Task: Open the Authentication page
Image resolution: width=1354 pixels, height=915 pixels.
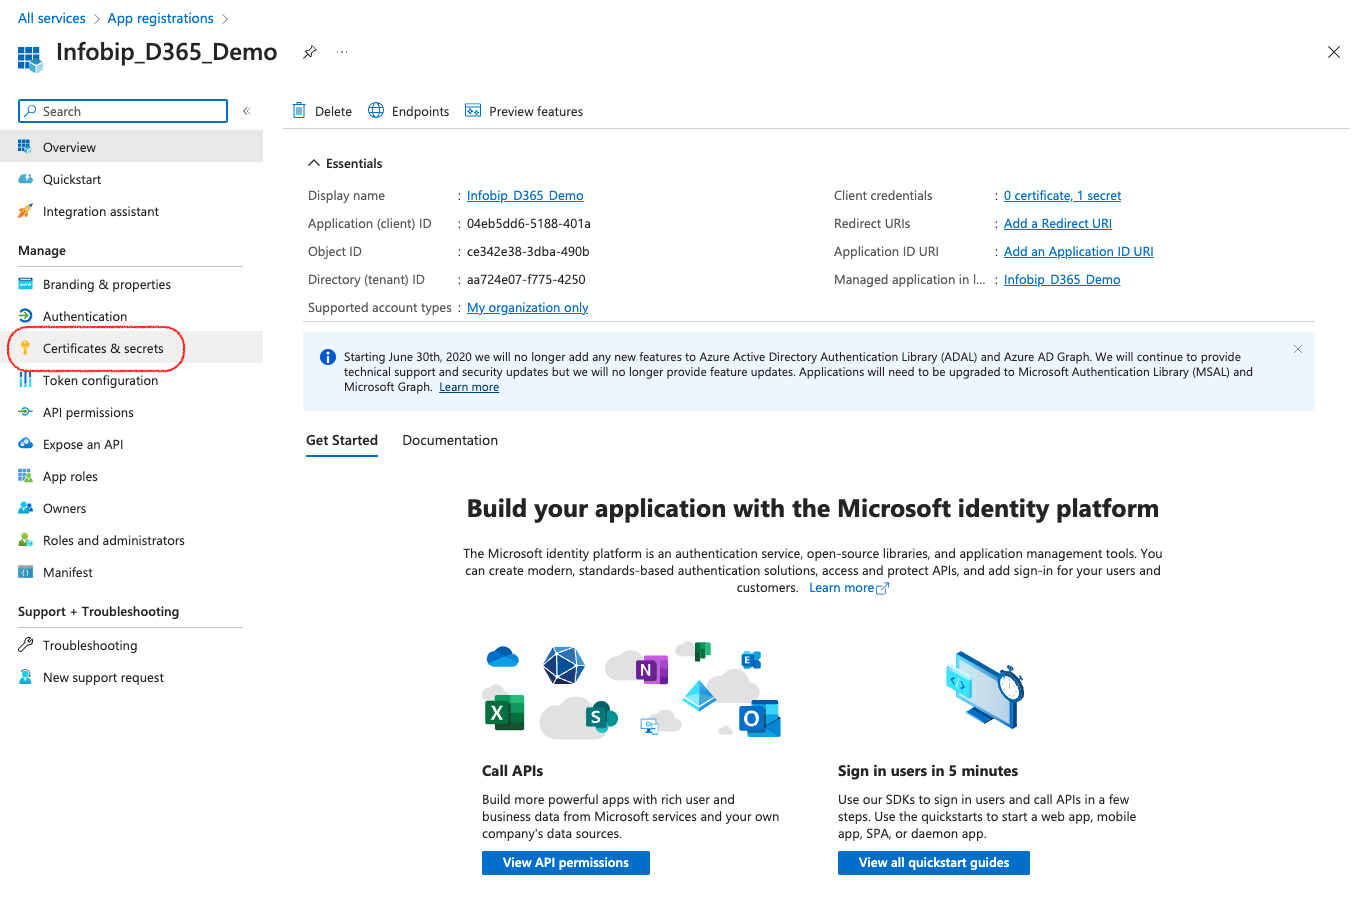Action: click(x=131, y=316)
